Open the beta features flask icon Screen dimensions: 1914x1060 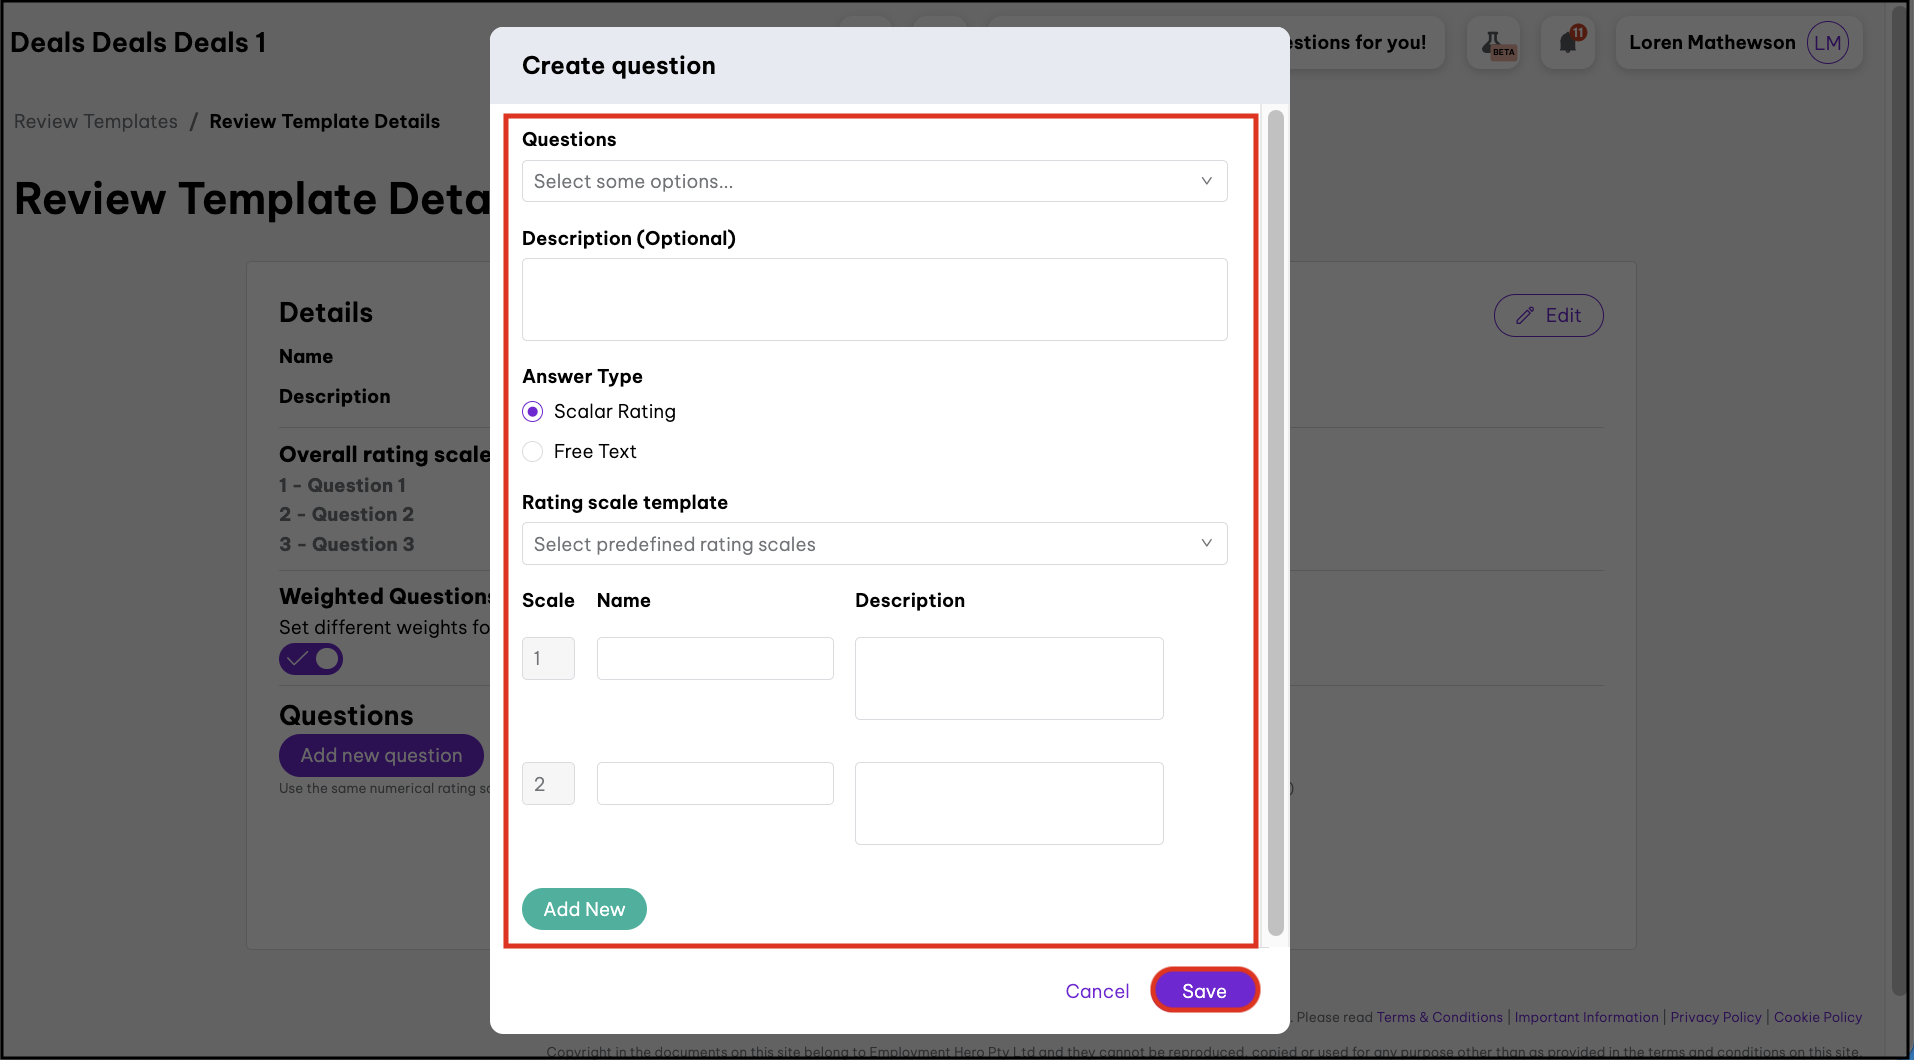[1495, 43]
